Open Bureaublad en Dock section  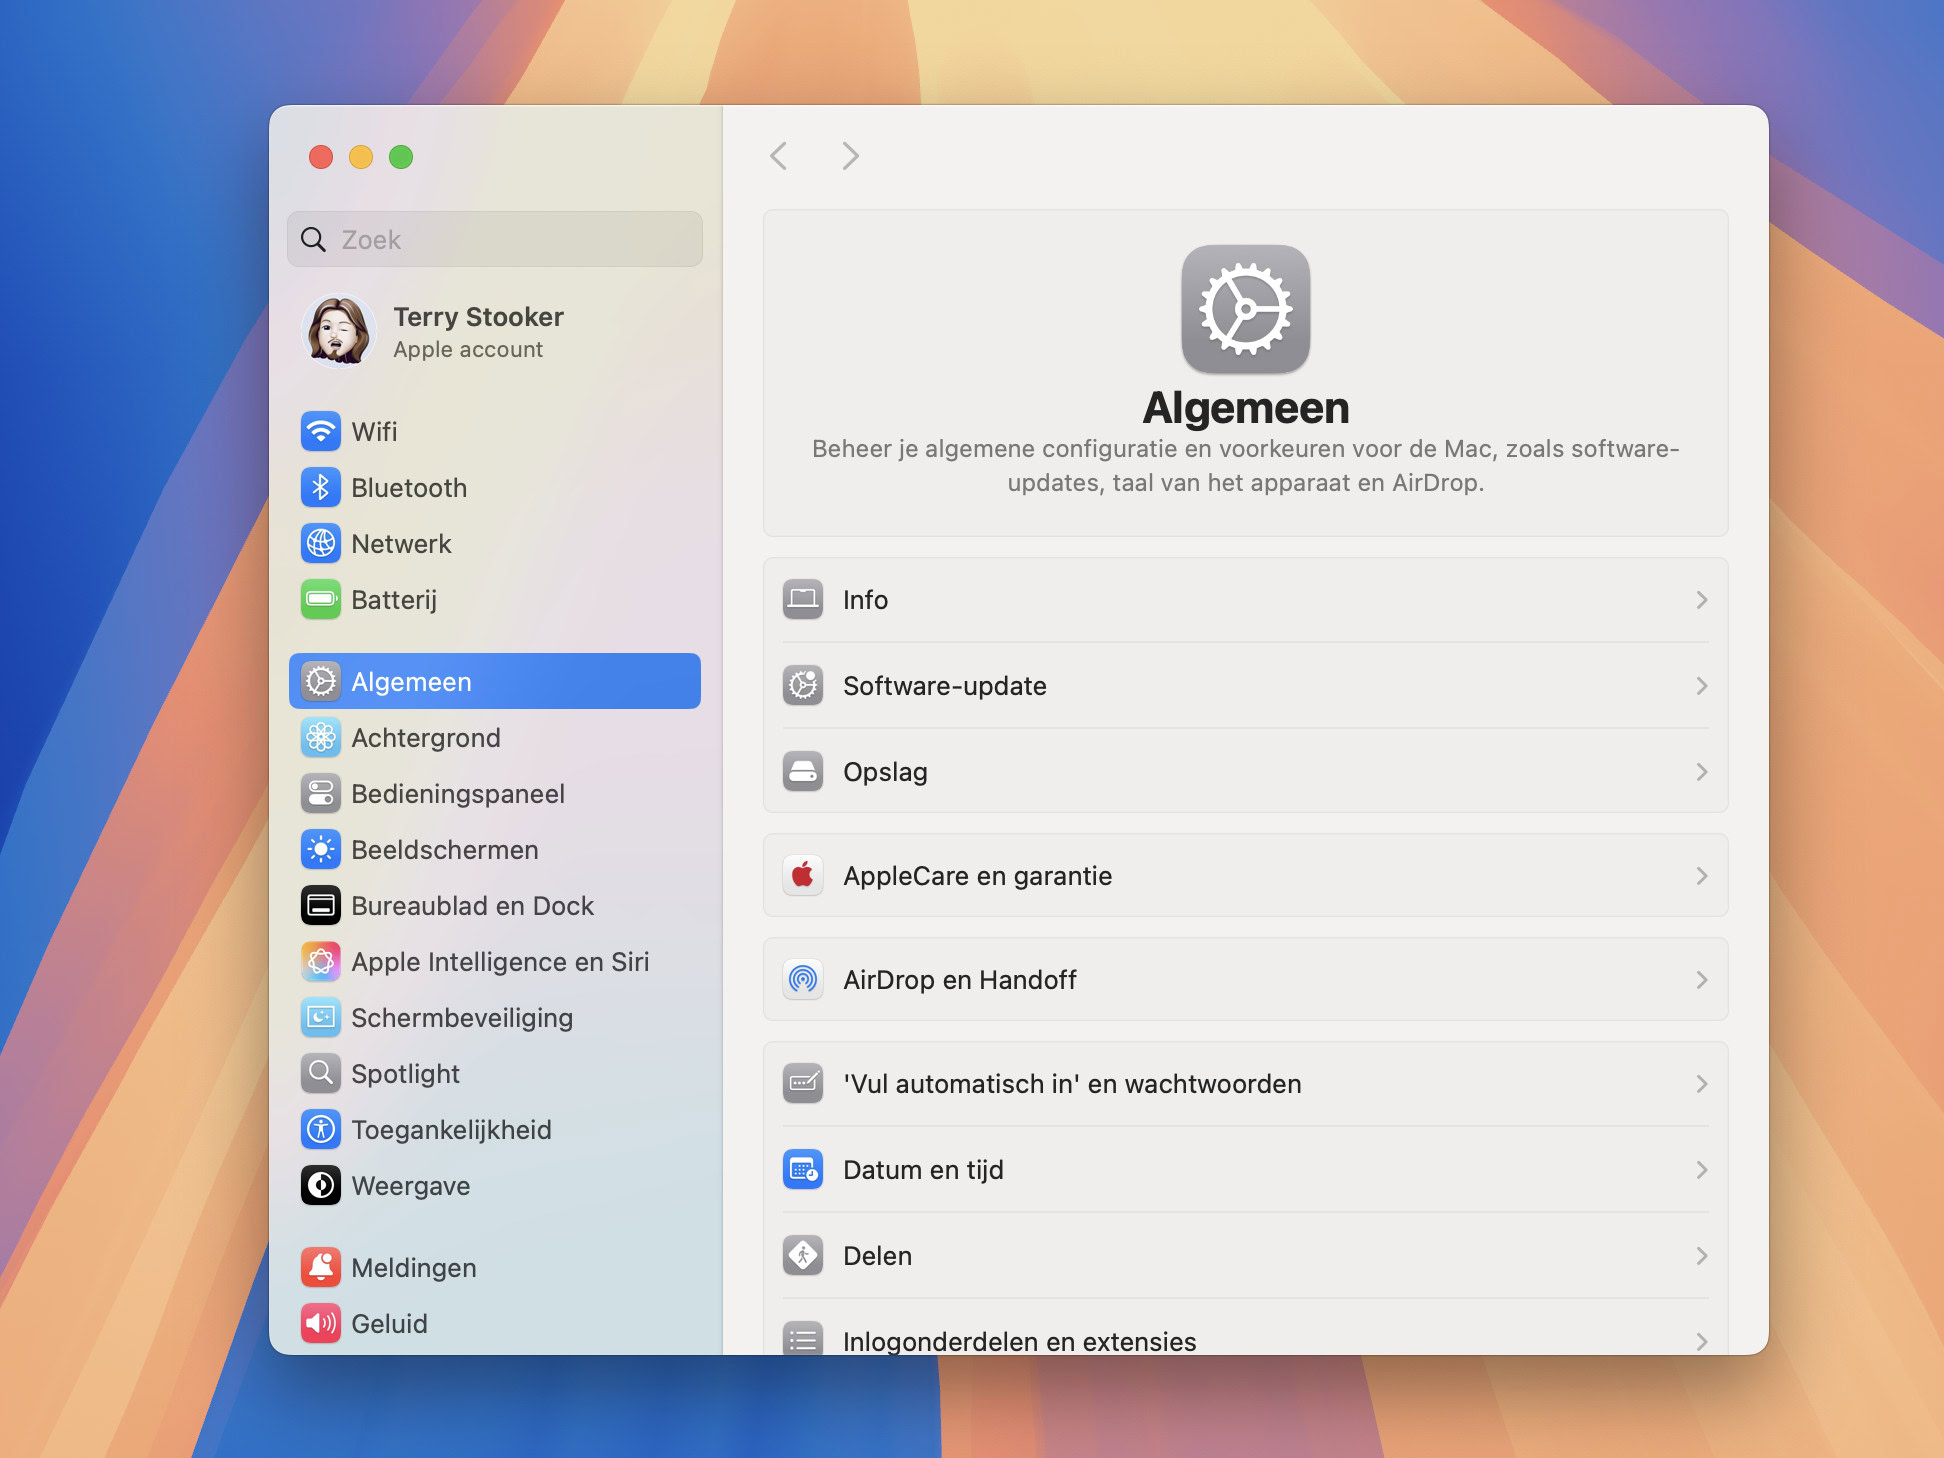(472, 906)
